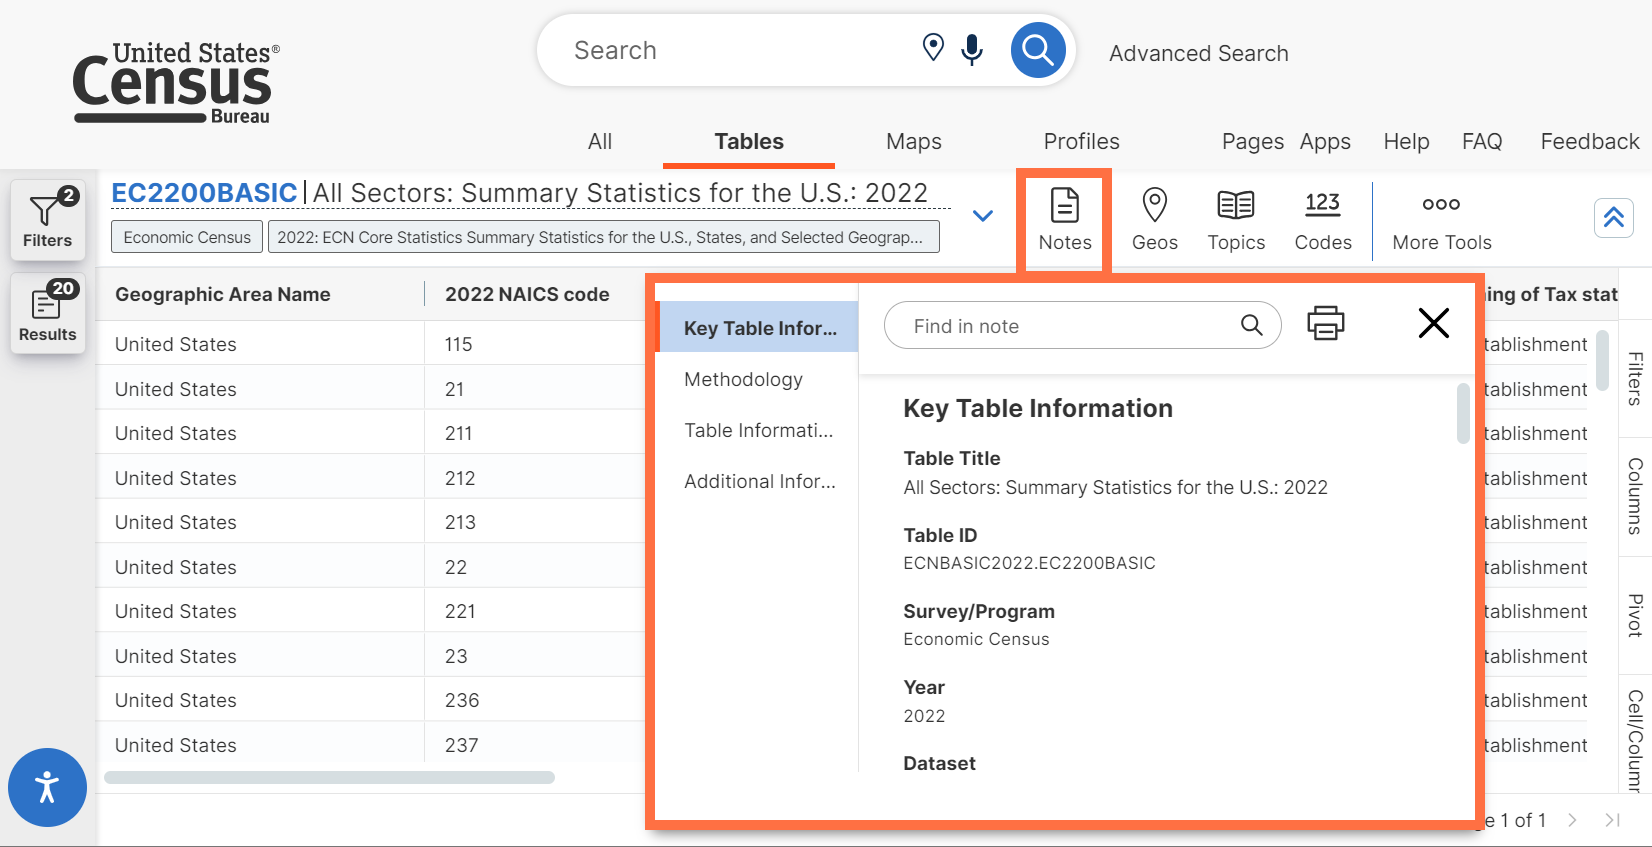Open the Feedback link
The image size is (1652, 847).
pyautogui.click(x=1590, y=141)
